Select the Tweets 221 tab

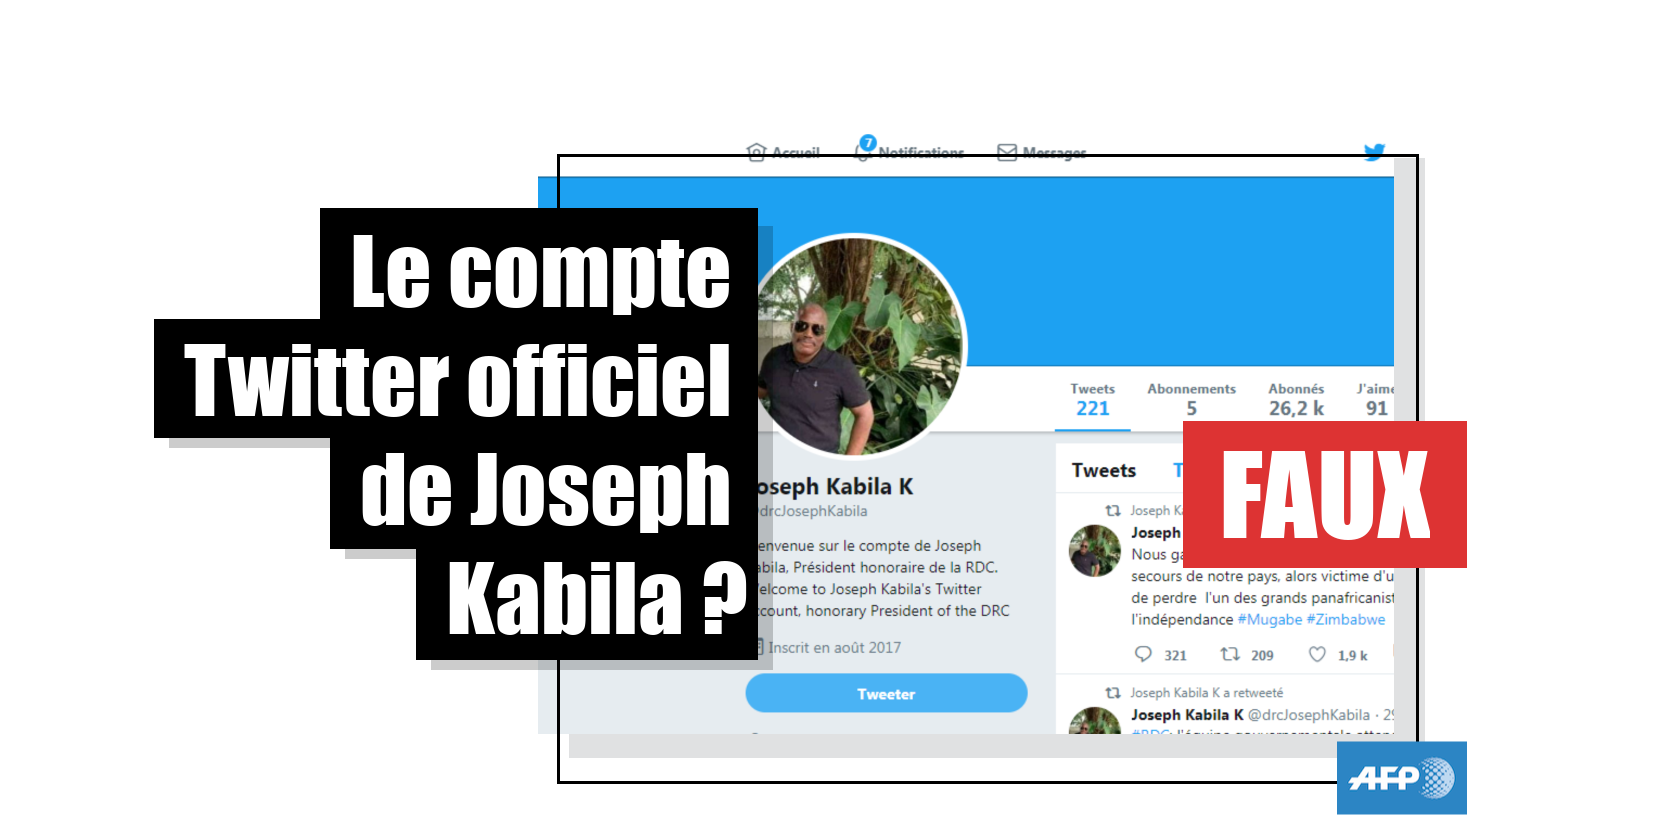(1092, 400)
